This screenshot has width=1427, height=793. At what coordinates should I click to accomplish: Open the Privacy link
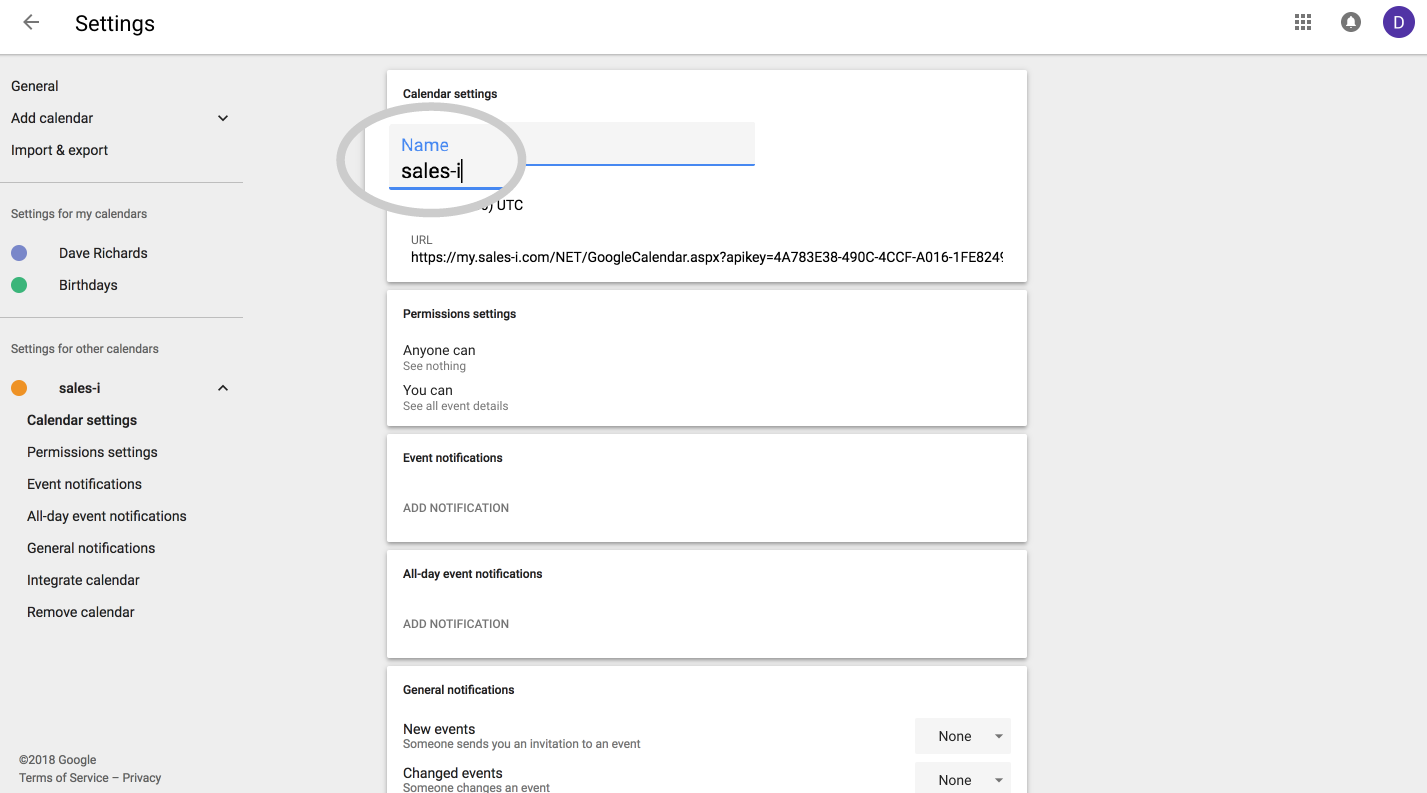142,778
